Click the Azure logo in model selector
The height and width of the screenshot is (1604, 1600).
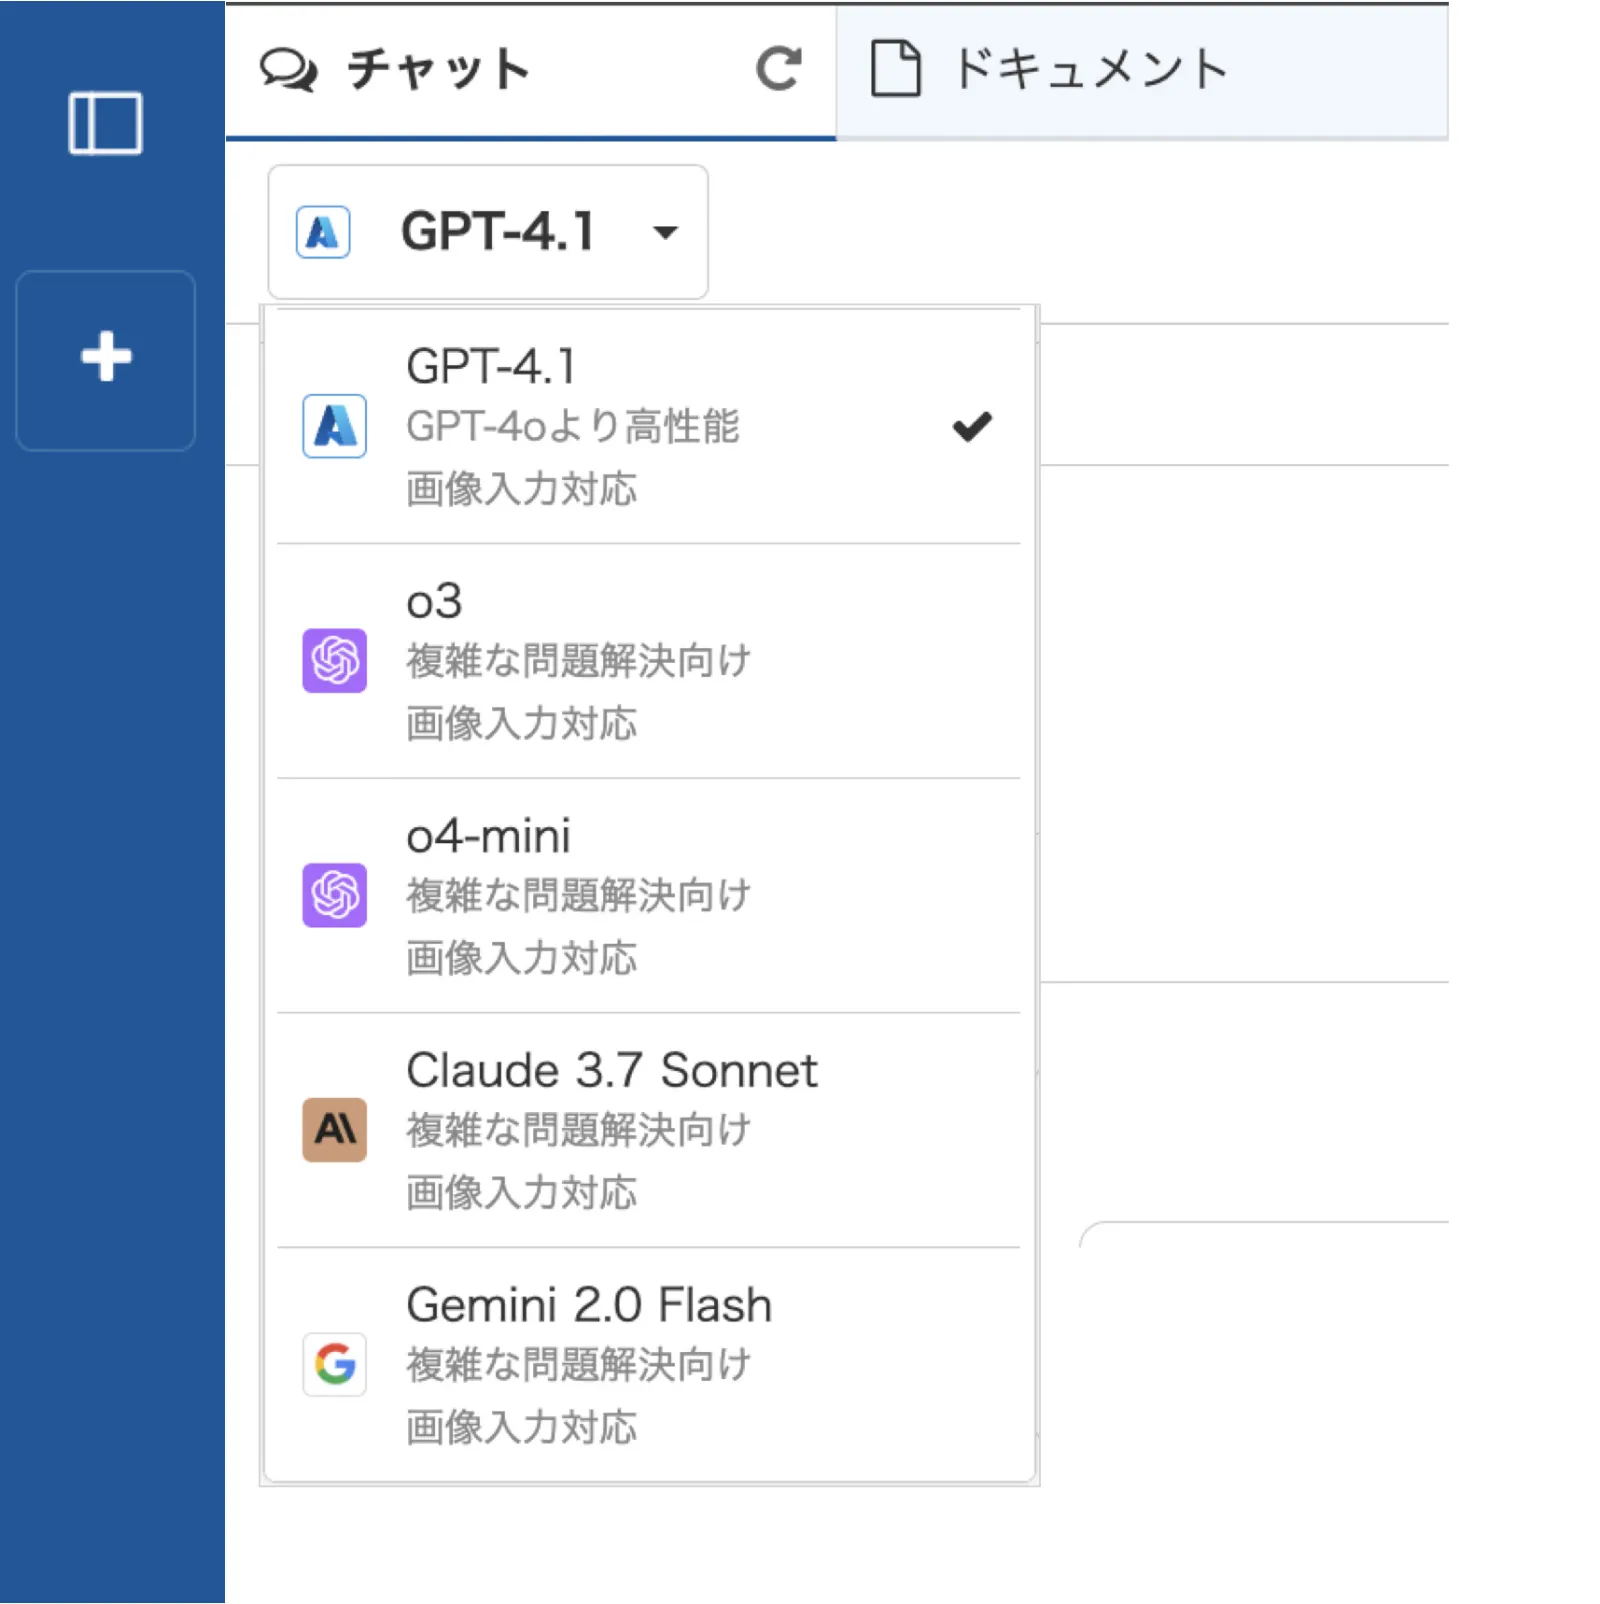pyautogui.click(x=323, y=232)
